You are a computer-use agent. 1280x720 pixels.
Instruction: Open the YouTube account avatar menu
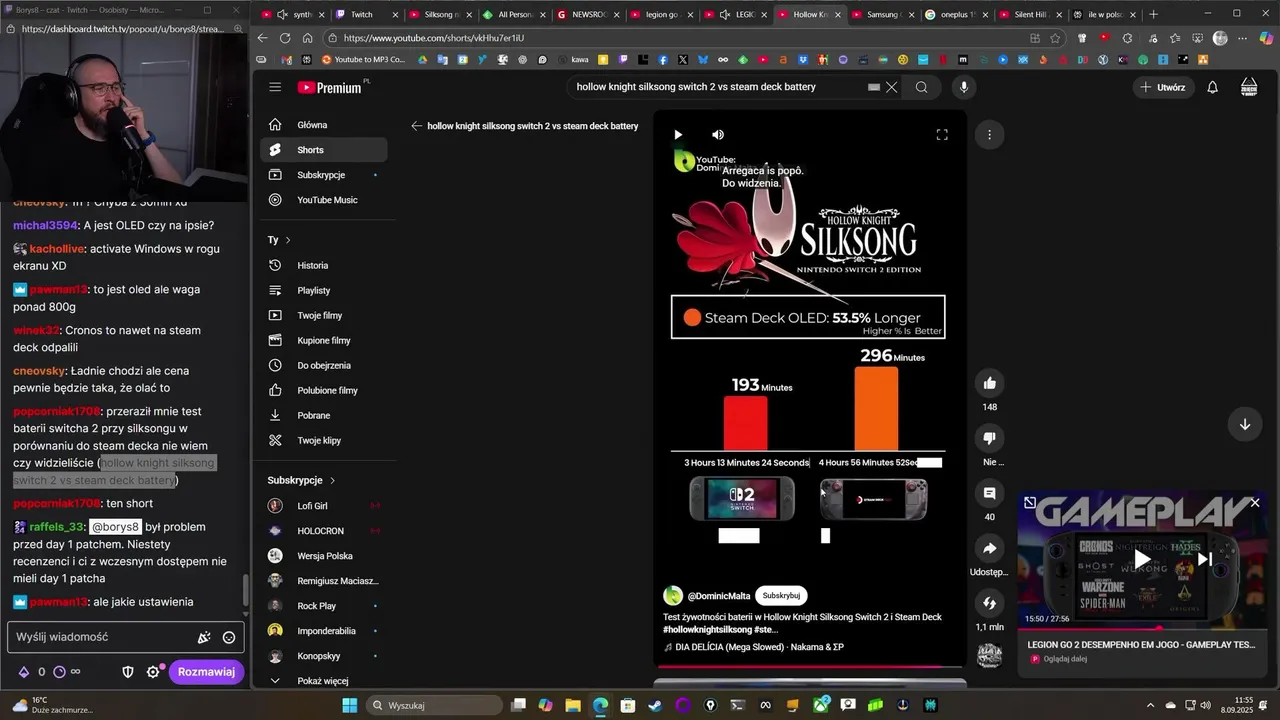pos(1249,87)
